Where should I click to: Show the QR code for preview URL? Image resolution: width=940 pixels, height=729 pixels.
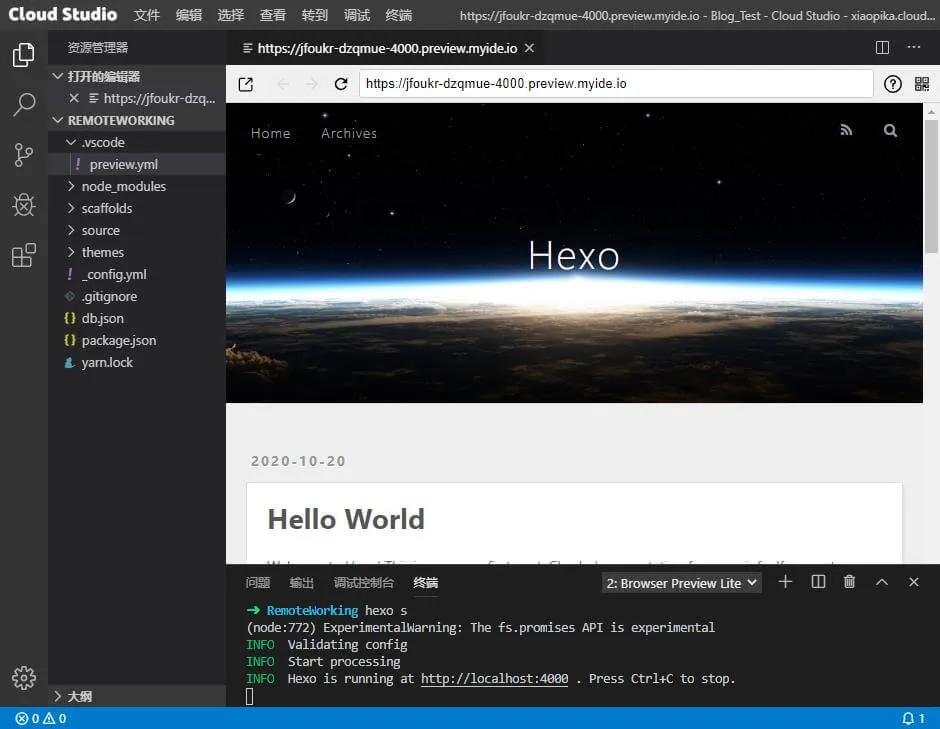921,84
